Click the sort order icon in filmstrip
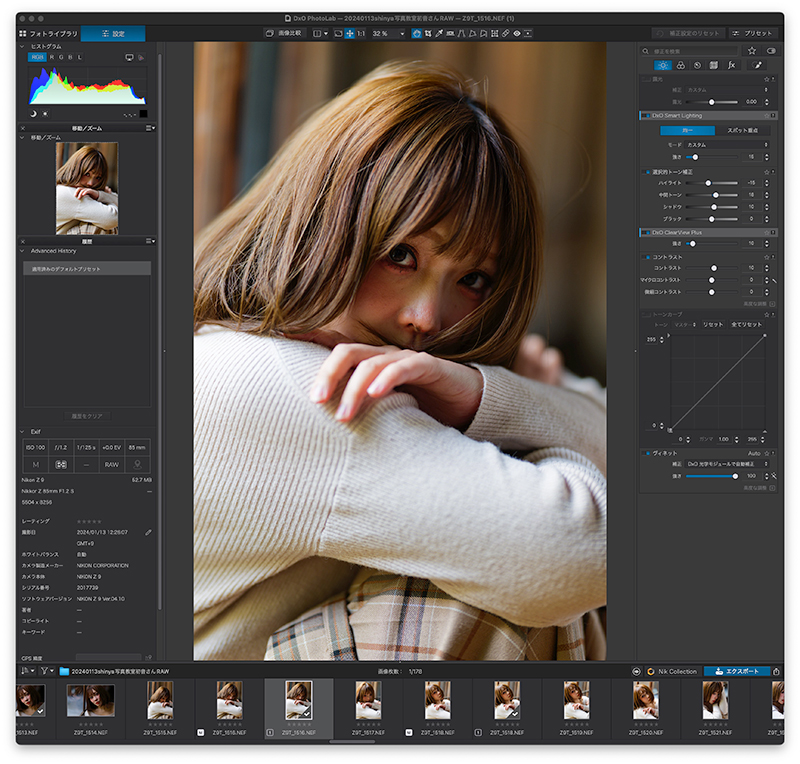 point(27,671)
